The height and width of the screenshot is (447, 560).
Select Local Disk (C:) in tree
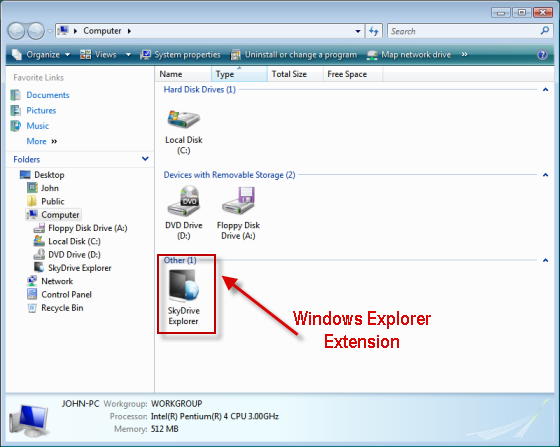[x=67, y=241]
